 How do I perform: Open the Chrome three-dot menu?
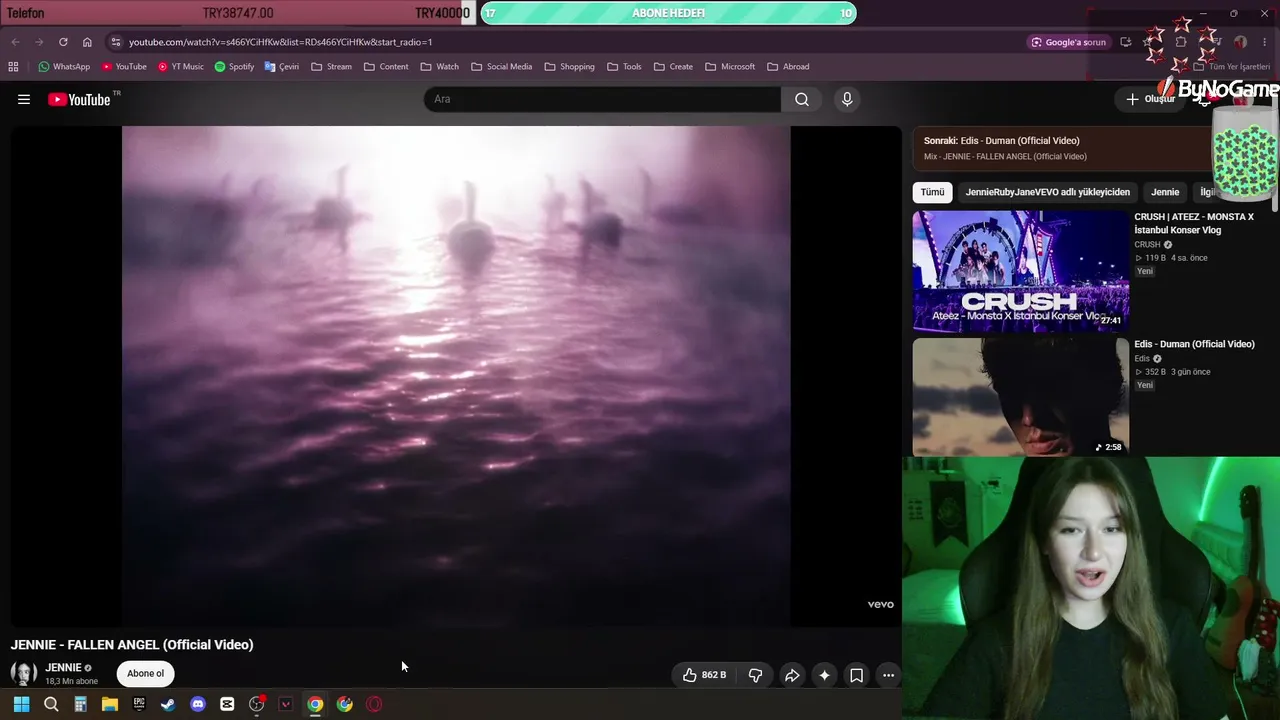click(1265, 42)
